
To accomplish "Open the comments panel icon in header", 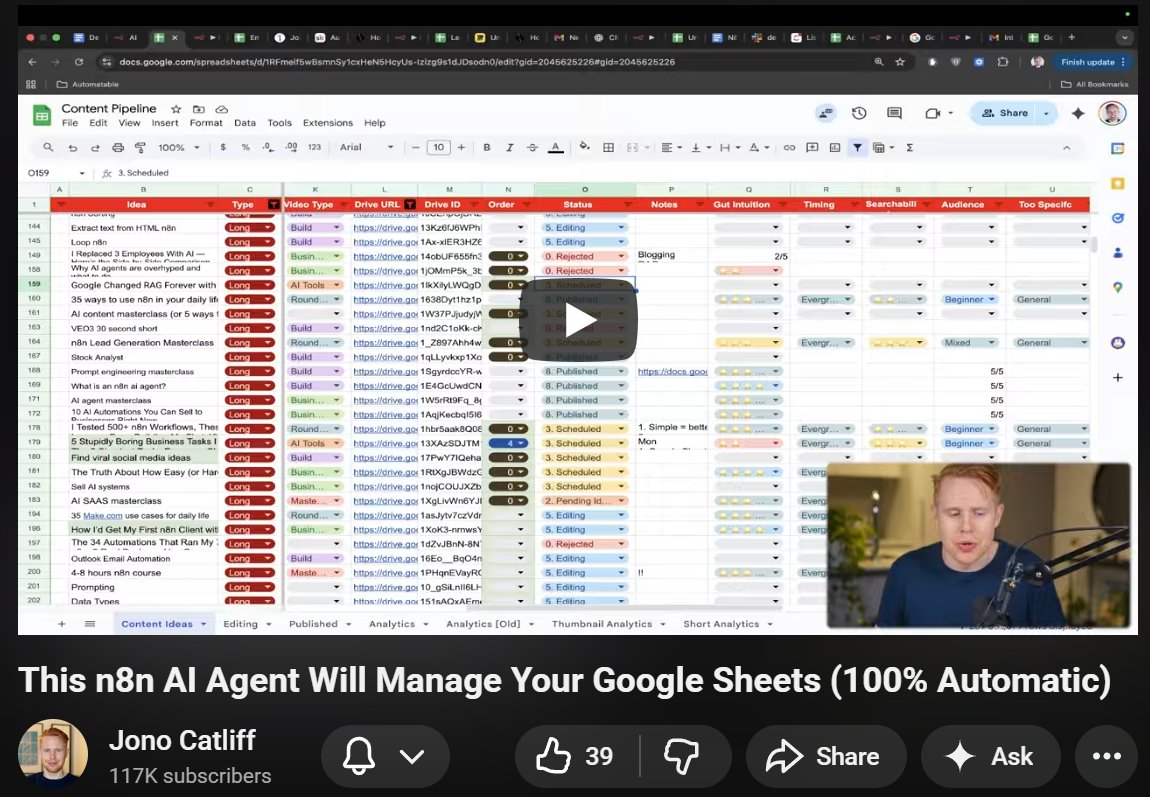I will coord(894,113).
